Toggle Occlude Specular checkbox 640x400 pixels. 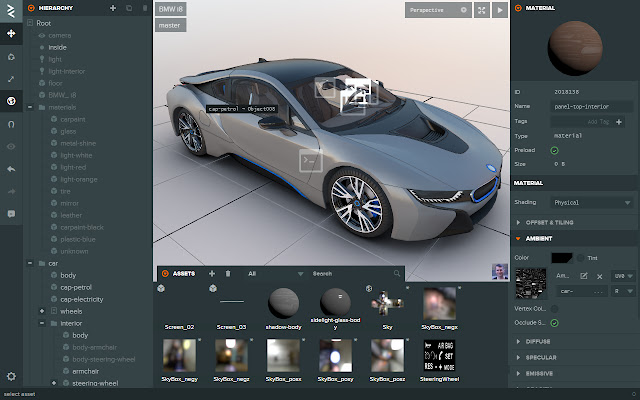[x=554, y=323]
